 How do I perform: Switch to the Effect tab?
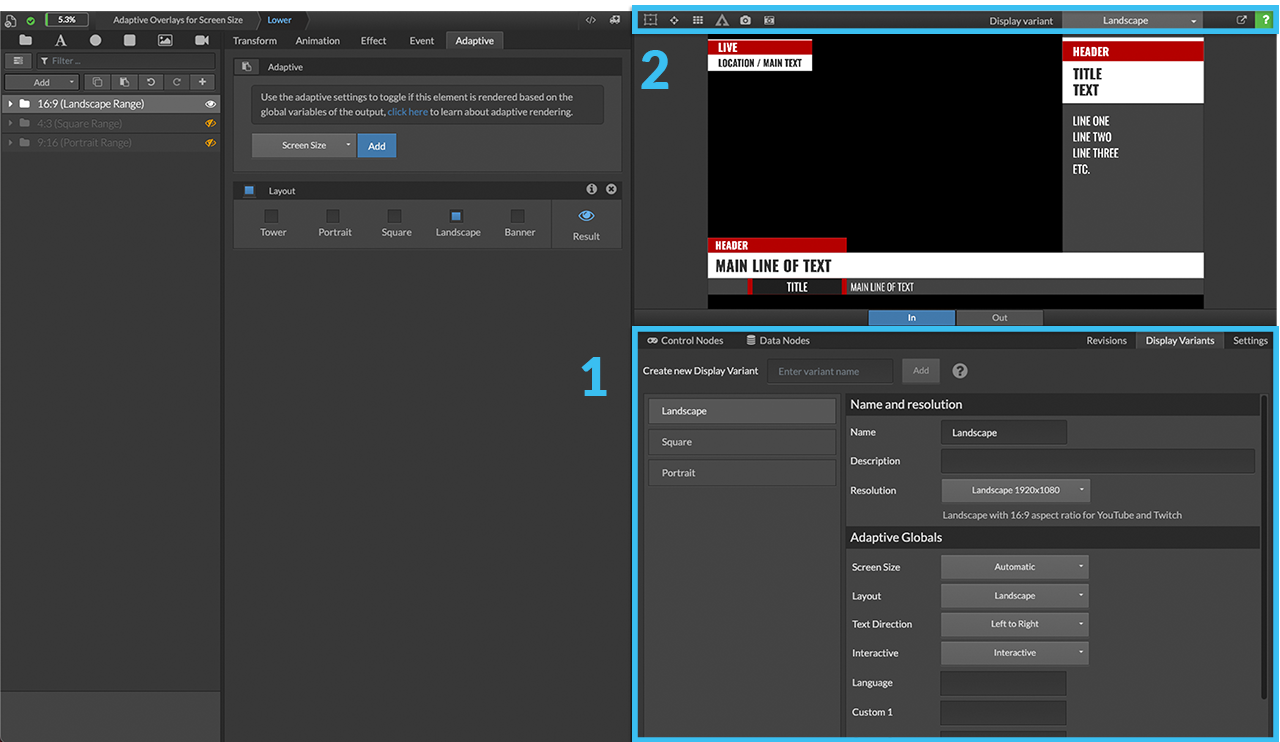pyautogui.click(x=374, y=41)
